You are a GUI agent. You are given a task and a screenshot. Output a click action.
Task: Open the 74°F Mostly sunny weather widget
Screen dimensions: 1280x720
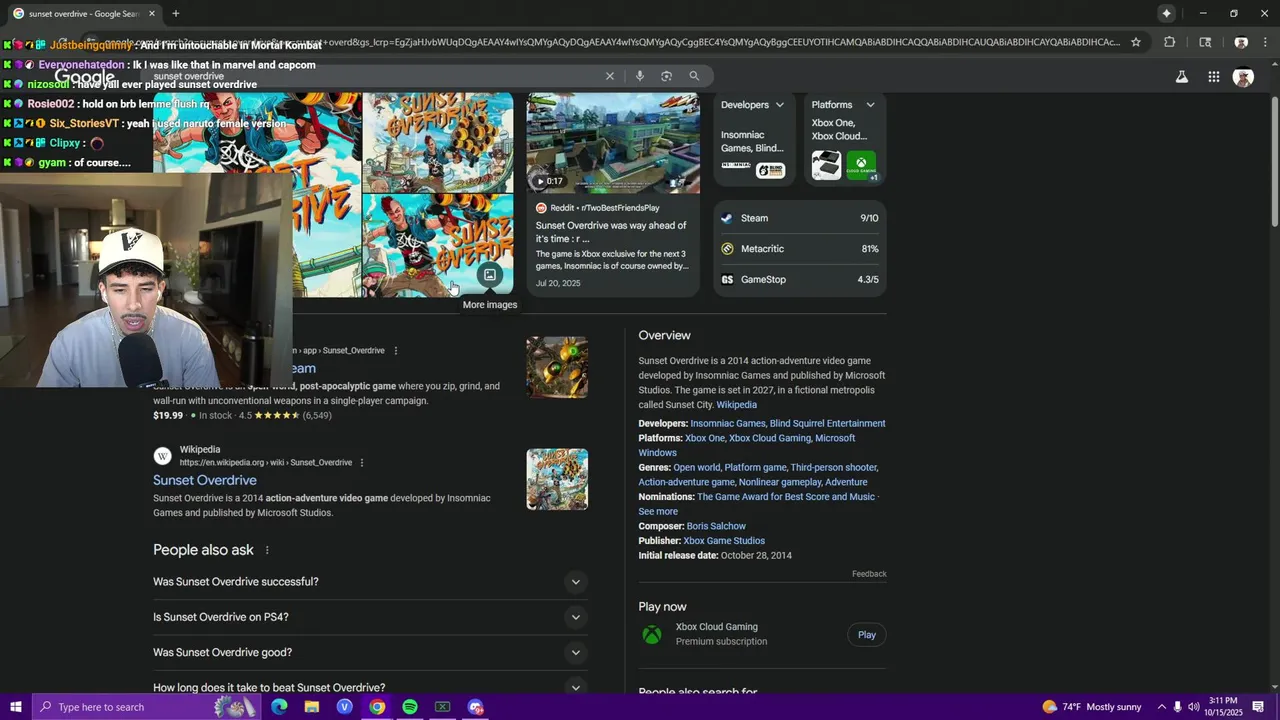1092,707
